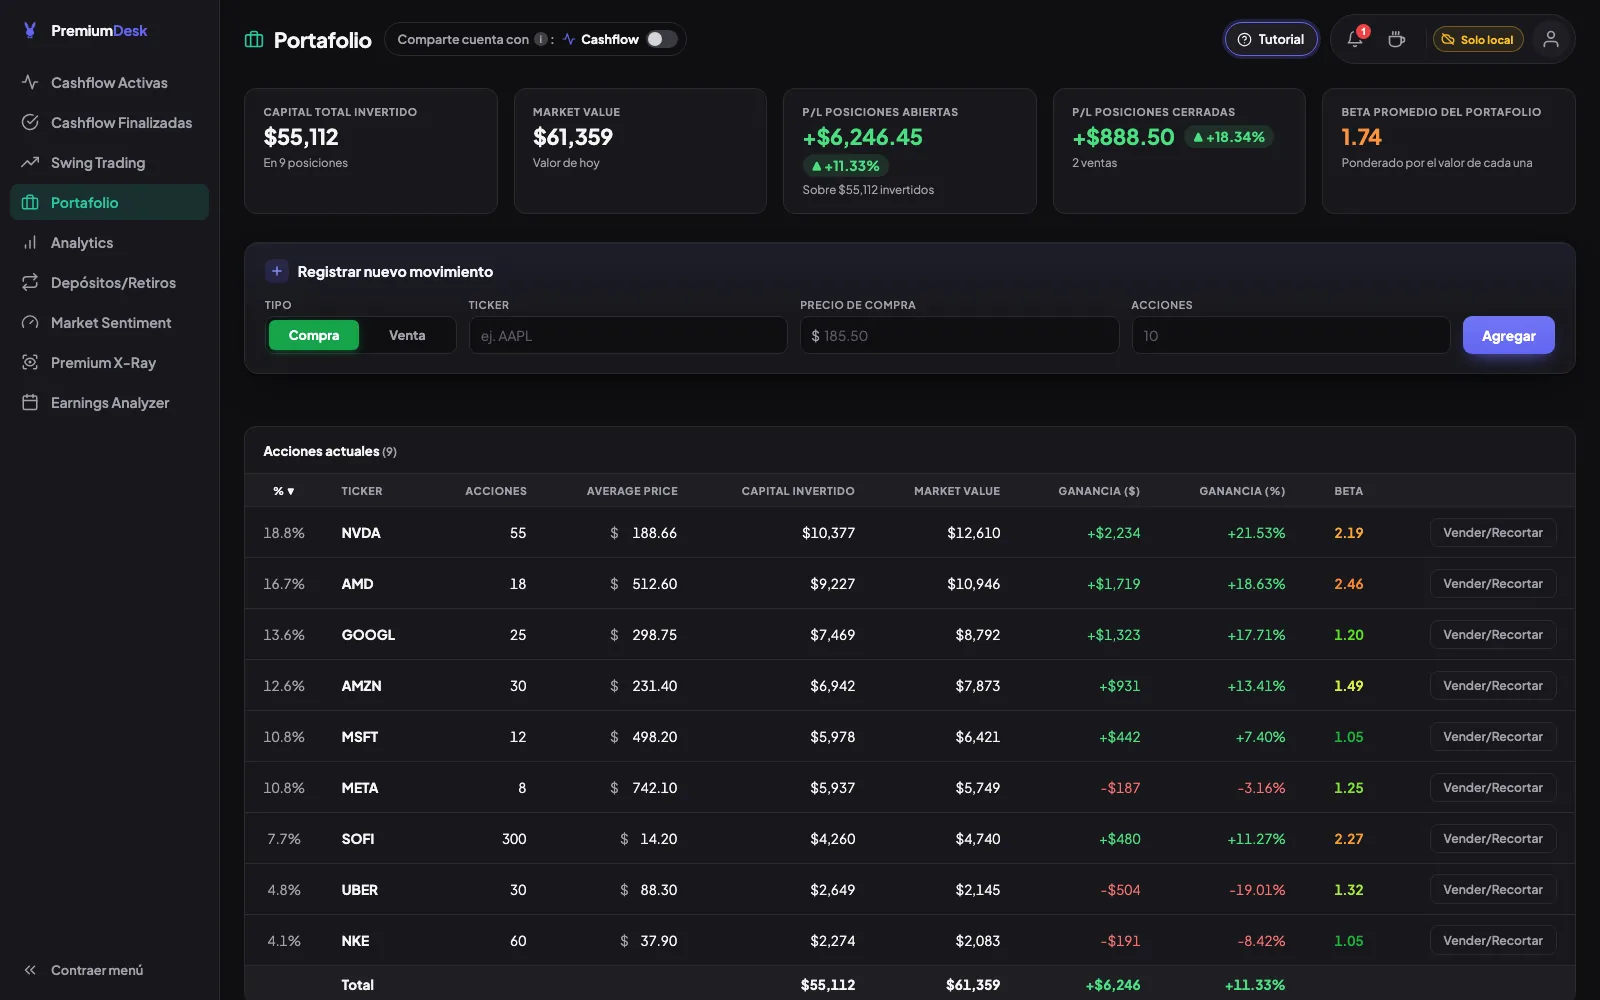The width and height of the screenshot is (1600, 1000).
Task: Click the TICKER column header
Action: tap(362, 491)
